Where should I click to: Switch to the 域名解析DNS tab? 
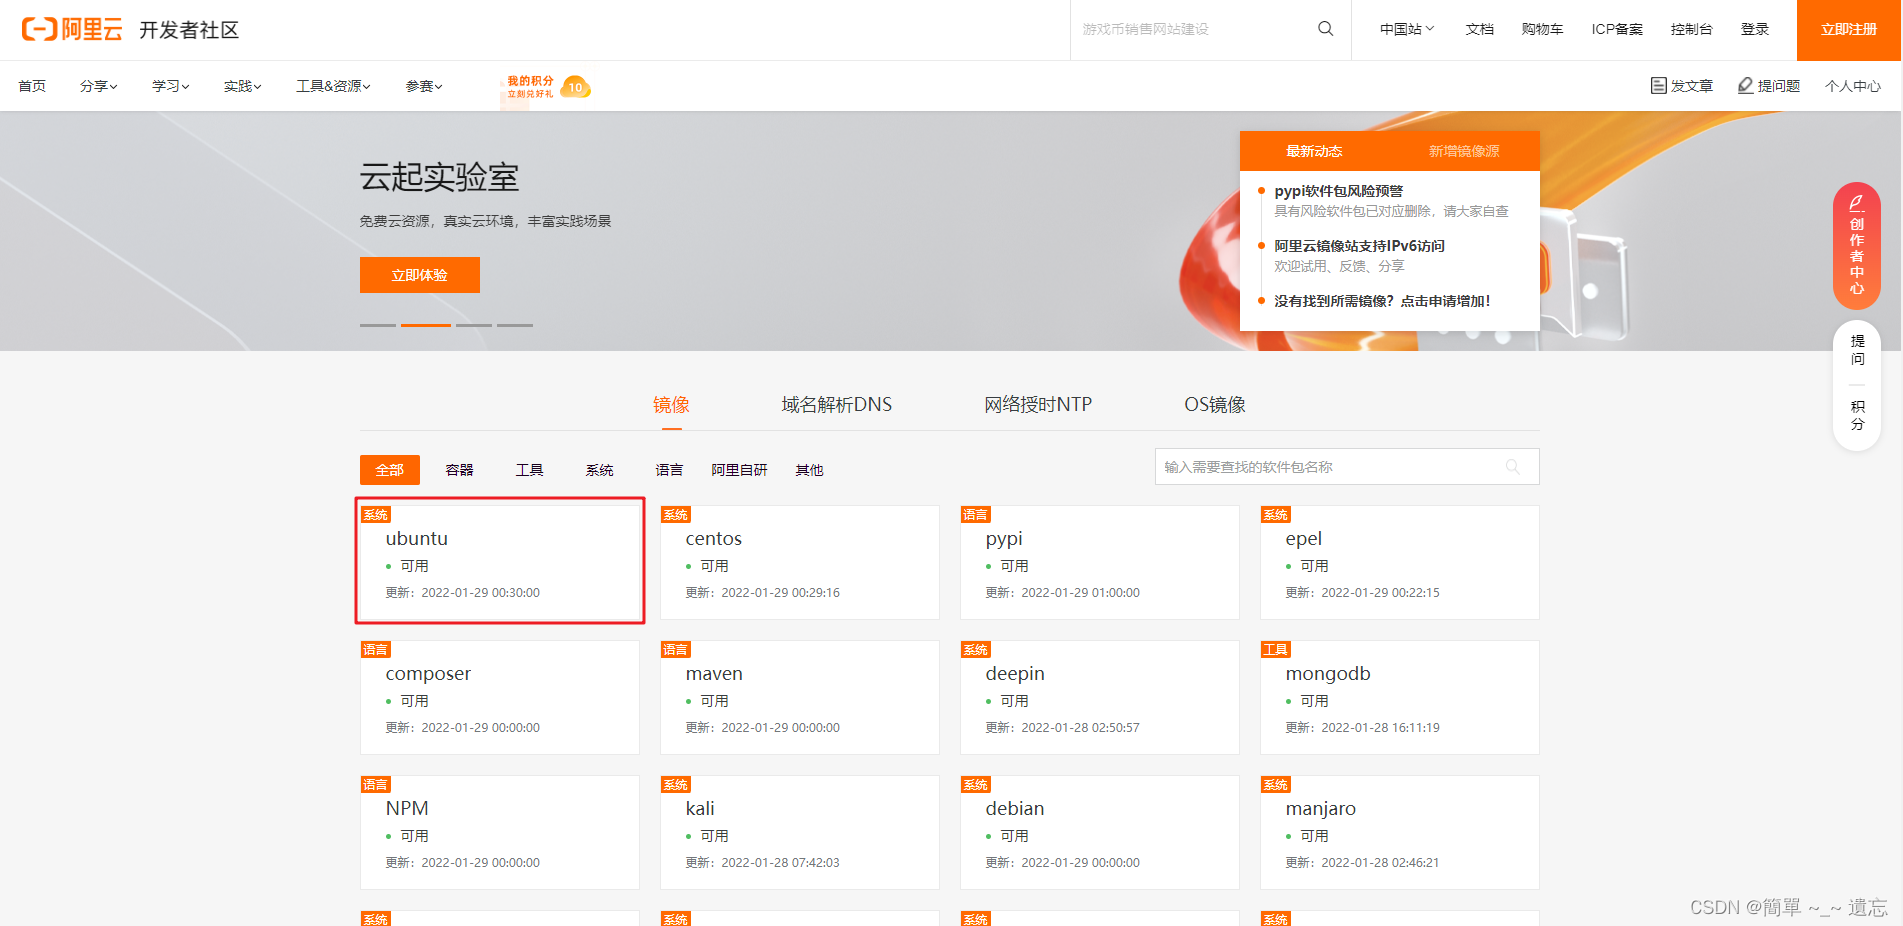tap(837, 405)
